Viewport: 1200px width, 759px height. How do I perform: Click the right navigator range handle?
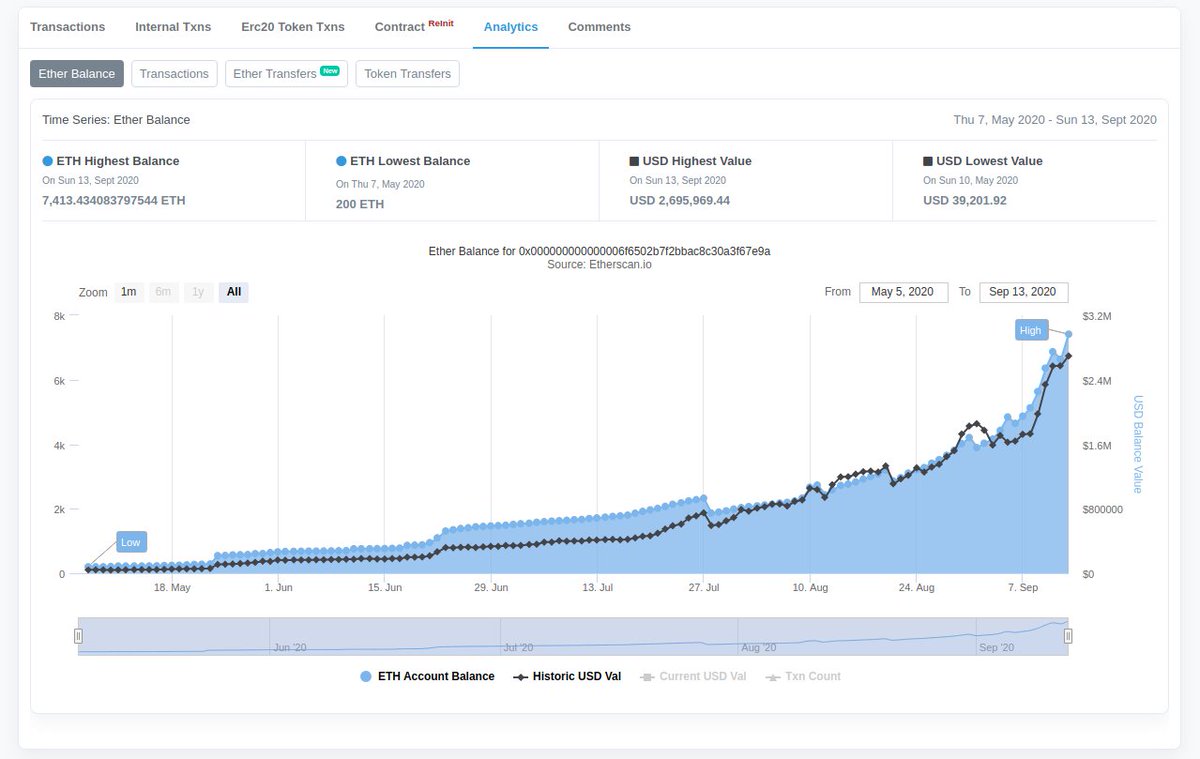click(1068, 636)
